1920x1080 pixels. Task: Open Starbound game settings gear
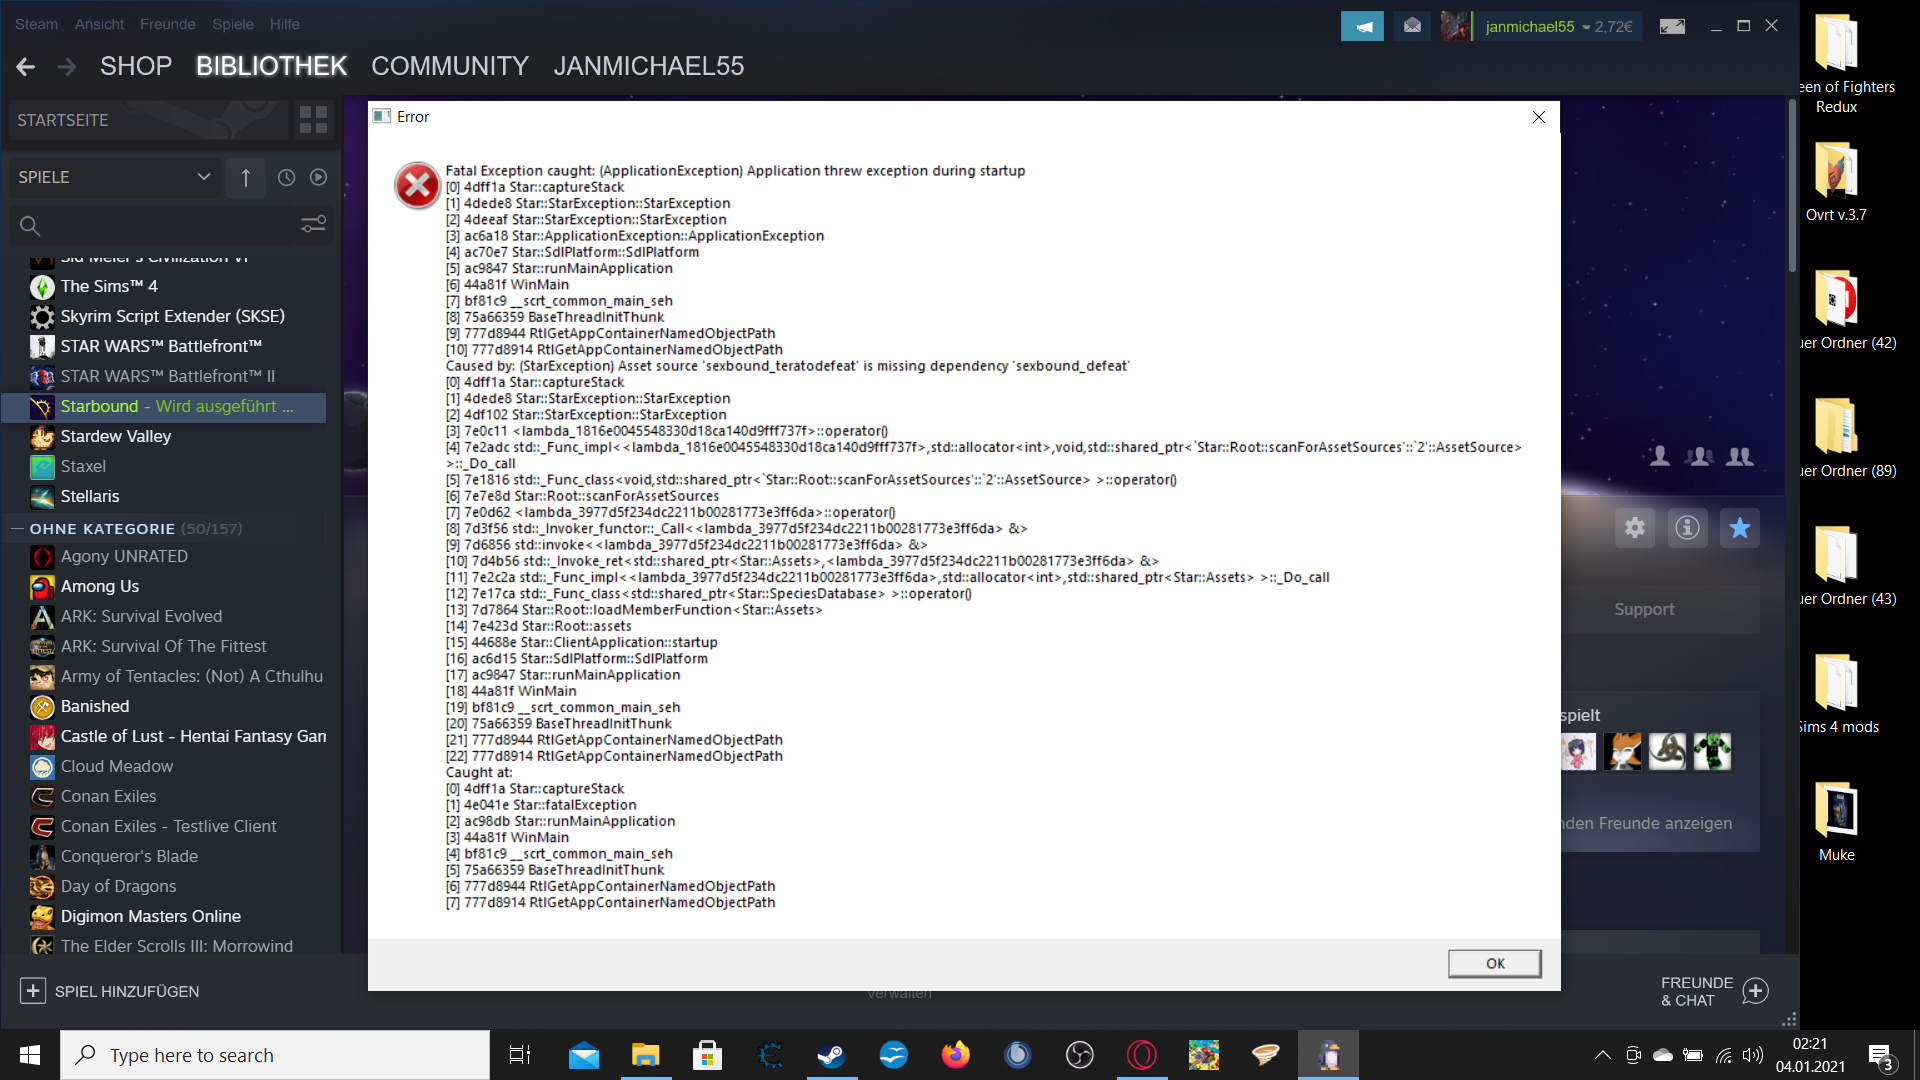coord(1635,528)
